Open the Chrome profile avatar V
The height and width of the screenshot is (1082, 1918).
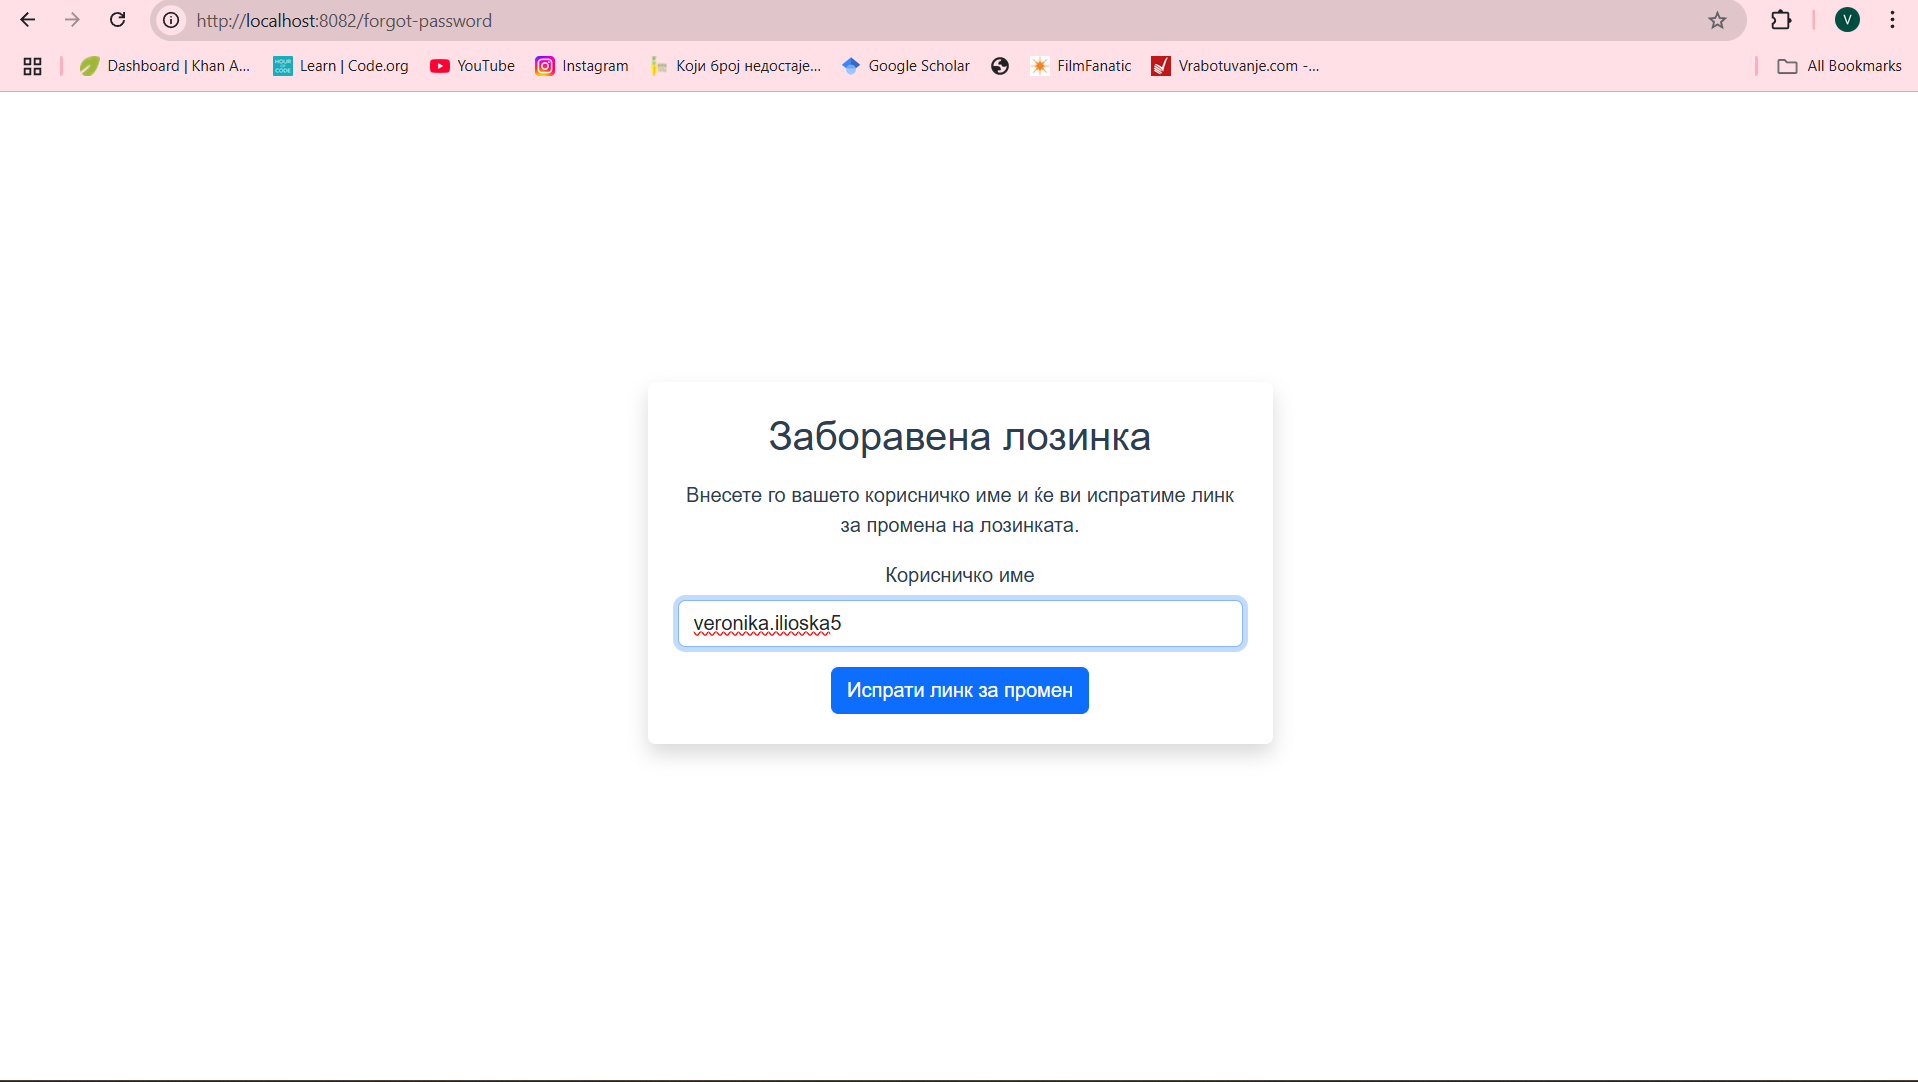pyautogui.click(x=1847, y=20)
